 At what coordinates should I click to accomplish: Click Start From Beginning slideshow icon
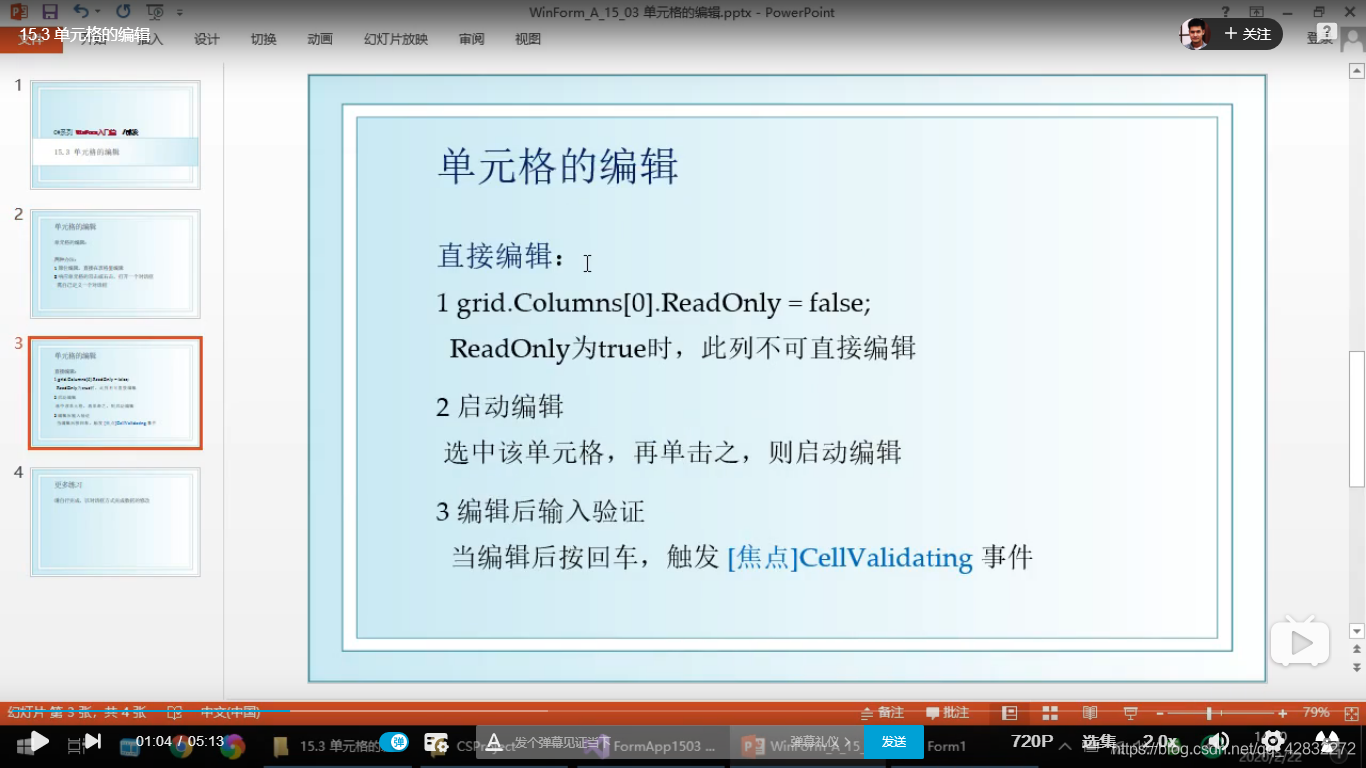click(155, 12)
